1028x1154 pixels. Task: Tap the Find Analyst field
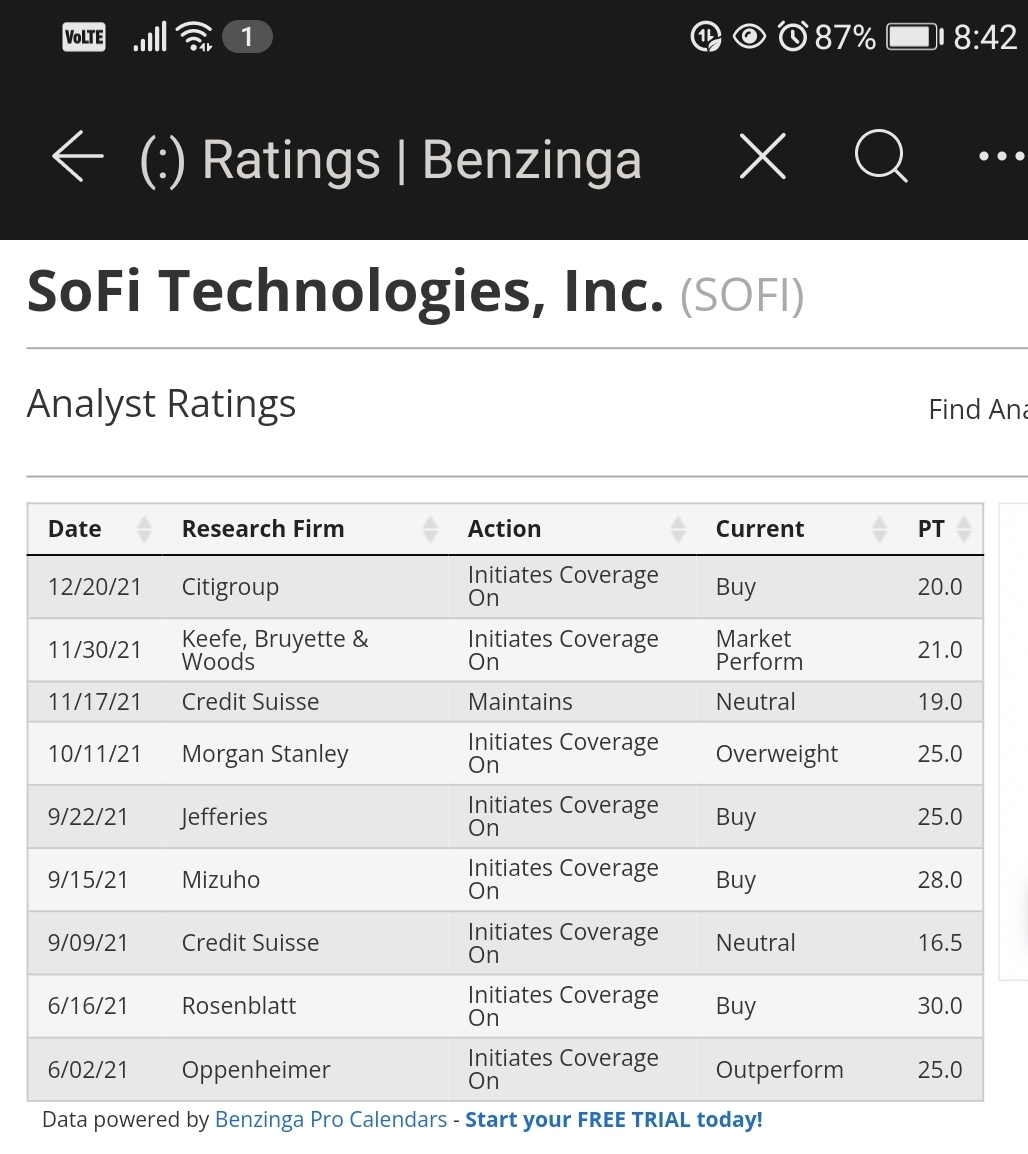pyautogui.click(x=978, y=409)
